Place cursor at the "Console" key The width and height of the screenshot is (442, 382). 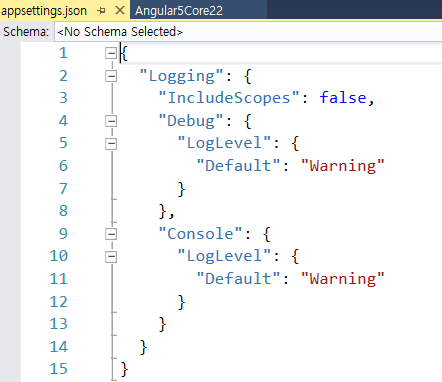click(x=200, y=234)
